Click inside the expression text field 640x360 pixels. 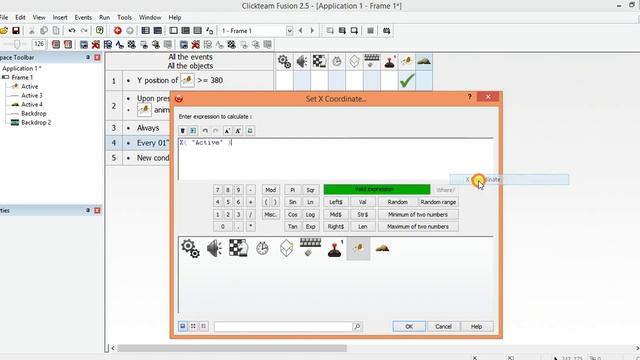tap(336, 159)
